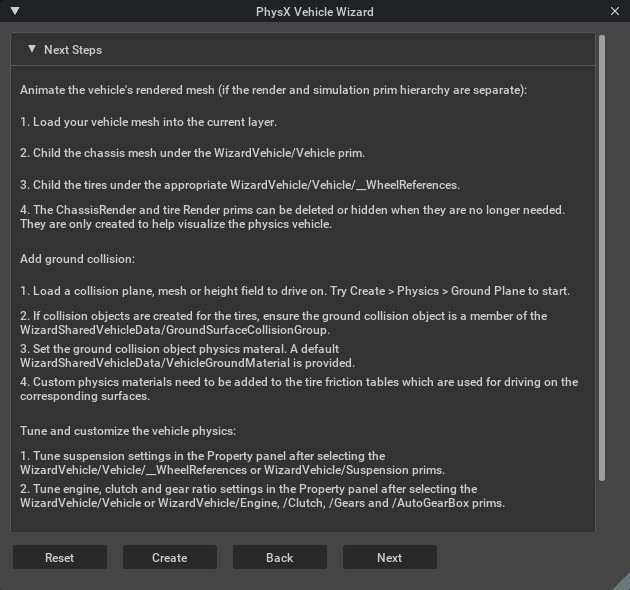Go to previous page with Back
Image resolution: width=630 pixels, height=590 pixels.
pos(279,557)
